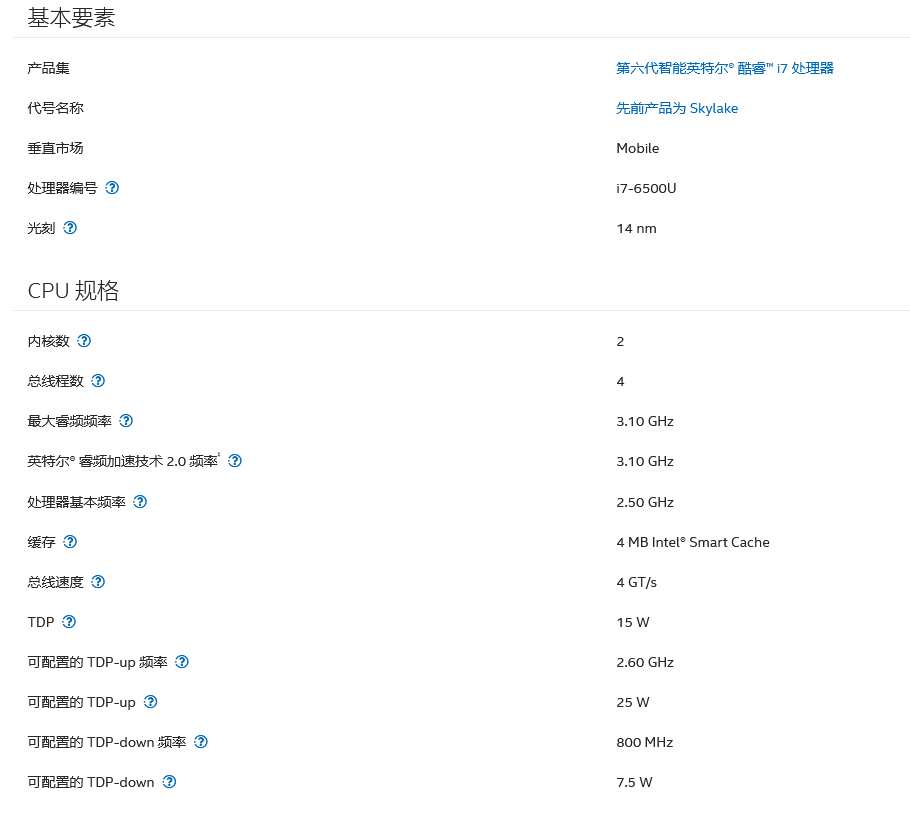910x830 pixels.
Task: Open help for 可配置的 TDP-down 频率
Action: point(201,742)
